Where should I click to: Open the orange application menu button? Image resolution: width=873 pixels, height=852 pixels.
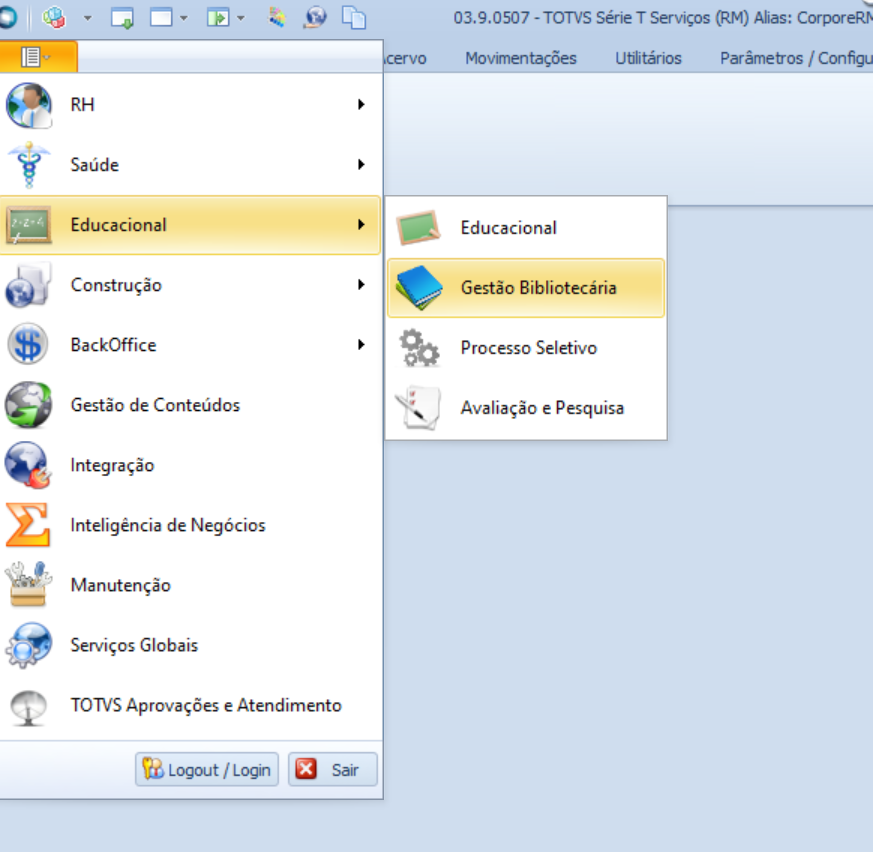click(x=38, y=57)
